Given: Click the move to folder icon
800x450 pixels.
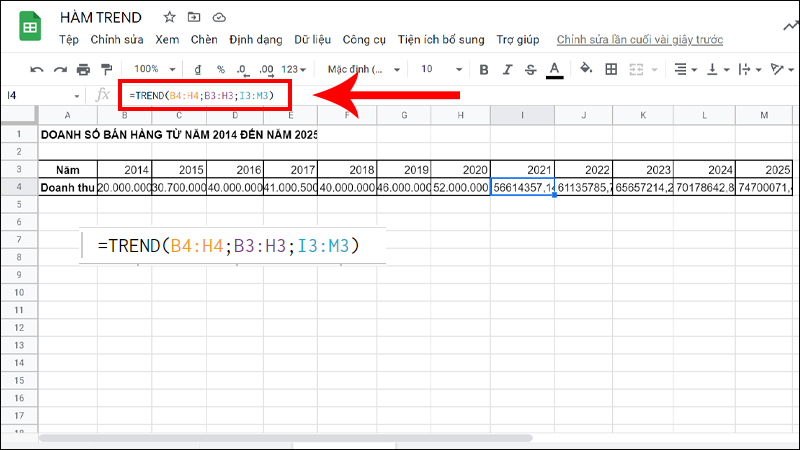Looking at the screenshot, I should click(x=194, y=18).
